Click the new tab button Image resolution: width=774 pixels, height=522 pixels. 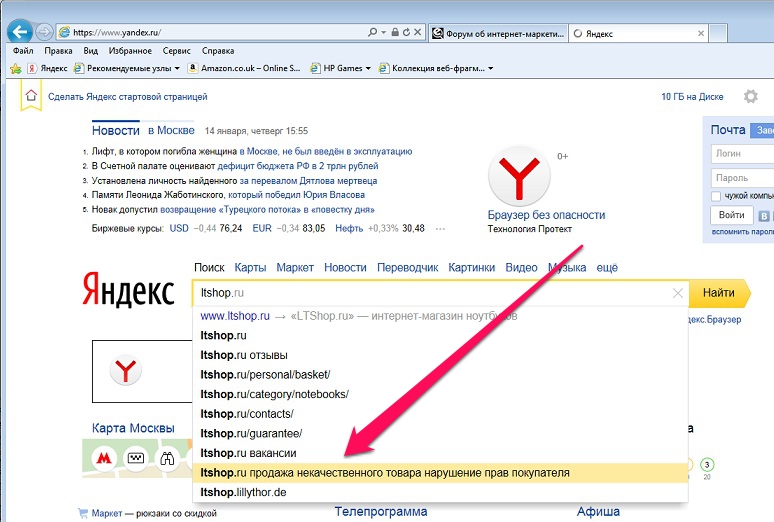click(x=718, y=34)
